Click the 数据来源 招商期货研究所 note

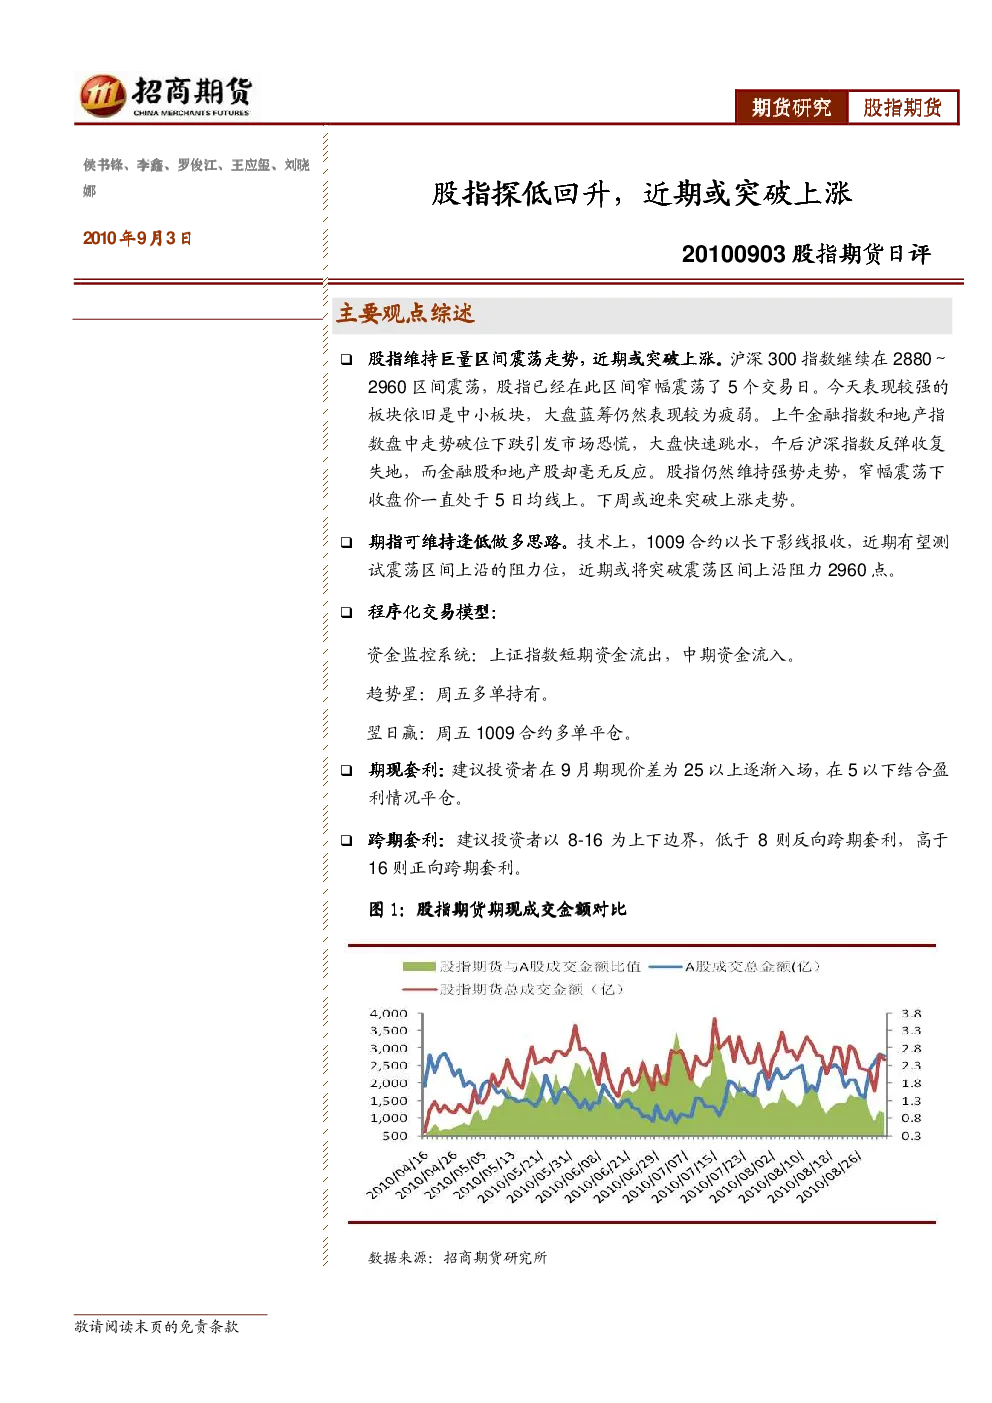458,1257
